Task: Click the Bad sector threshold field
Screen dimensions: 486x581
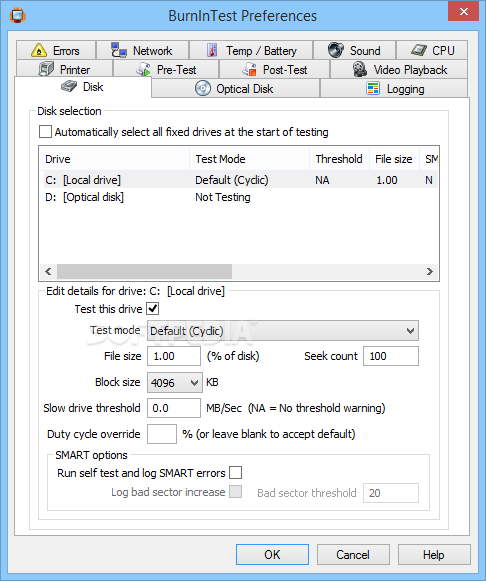Action: tap(391, 493)
